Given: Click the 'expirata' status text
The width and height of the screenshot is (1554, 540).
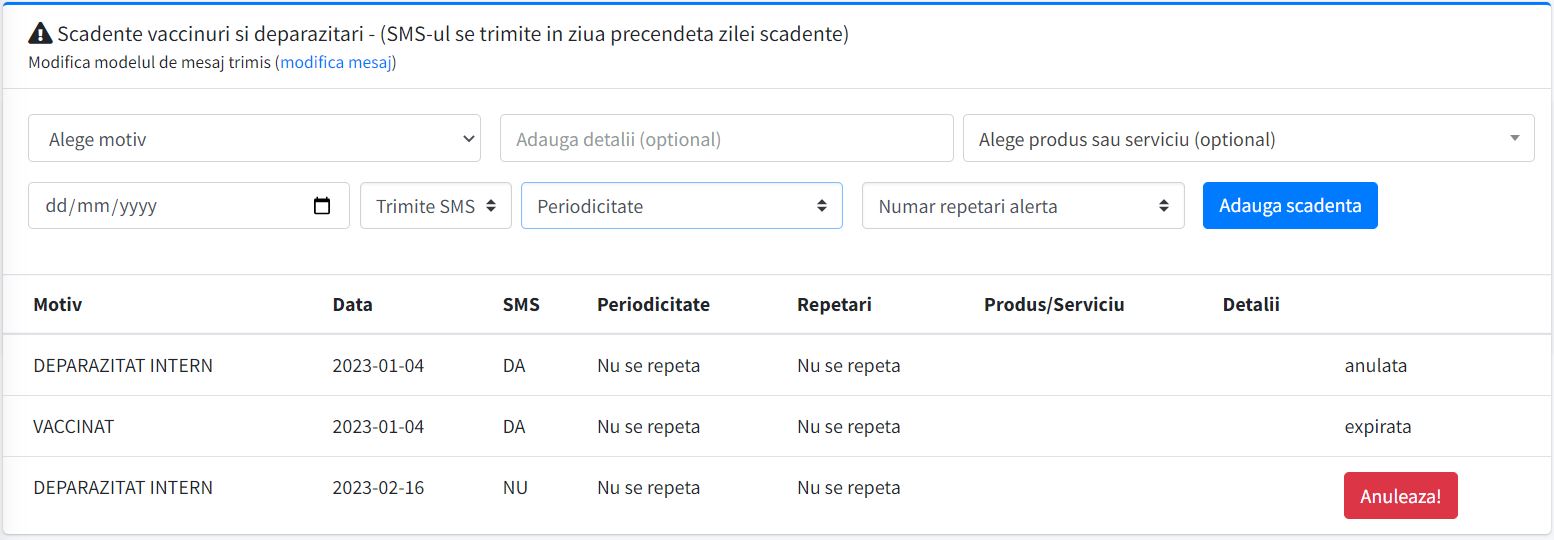Looking at the screenshot, I should tap(1378, 427).
